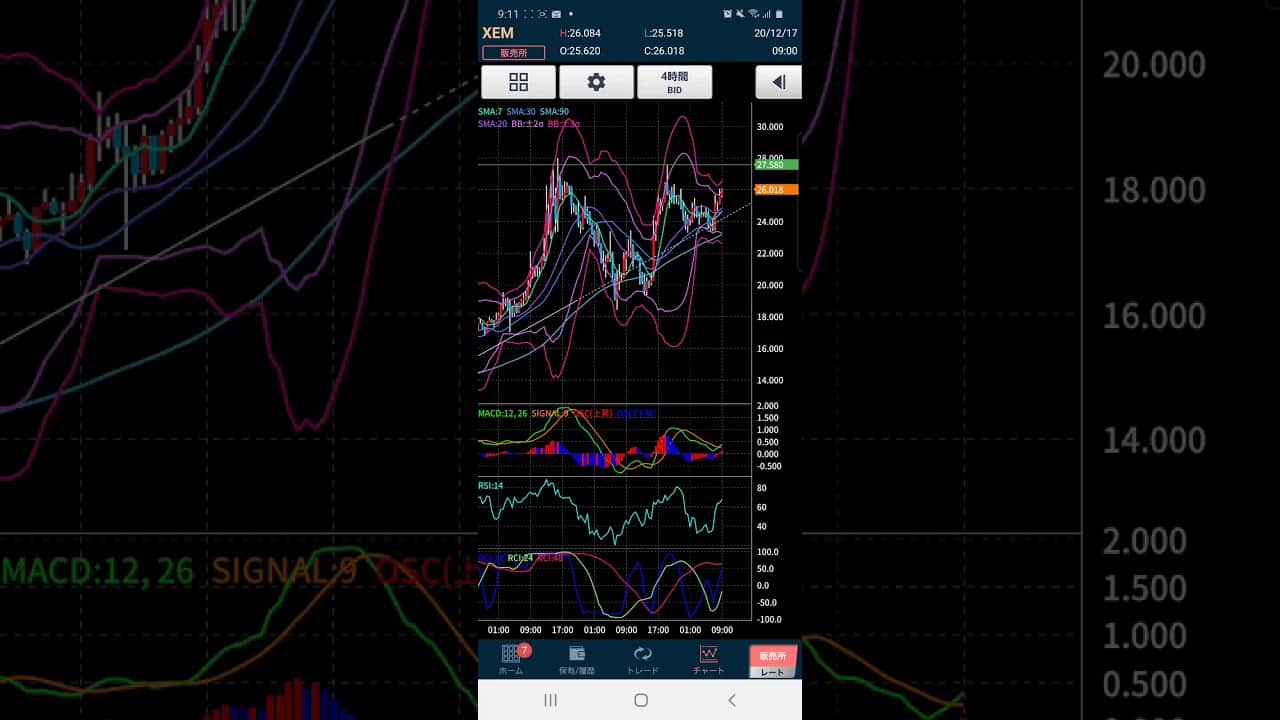
Task: Open the トレード trade tab
Action: tap(643, 660)
